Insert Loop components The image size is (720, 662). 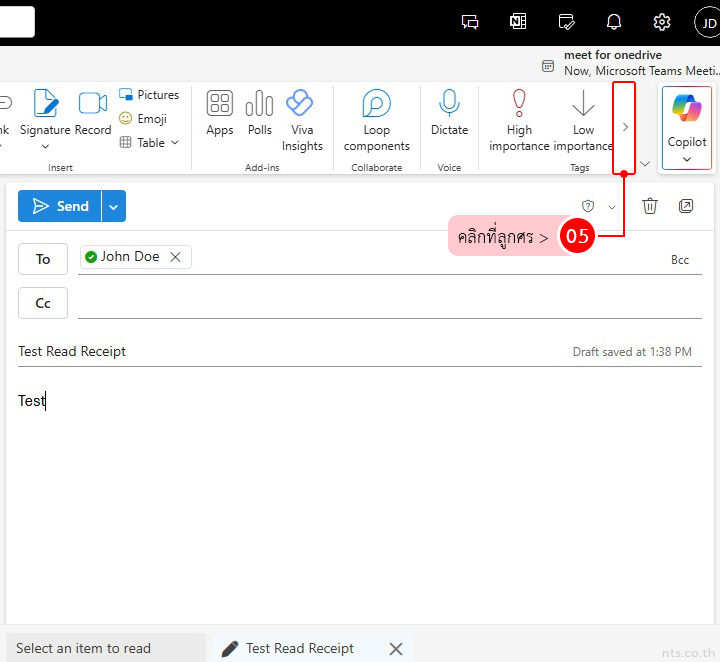[x=377, y=120]
